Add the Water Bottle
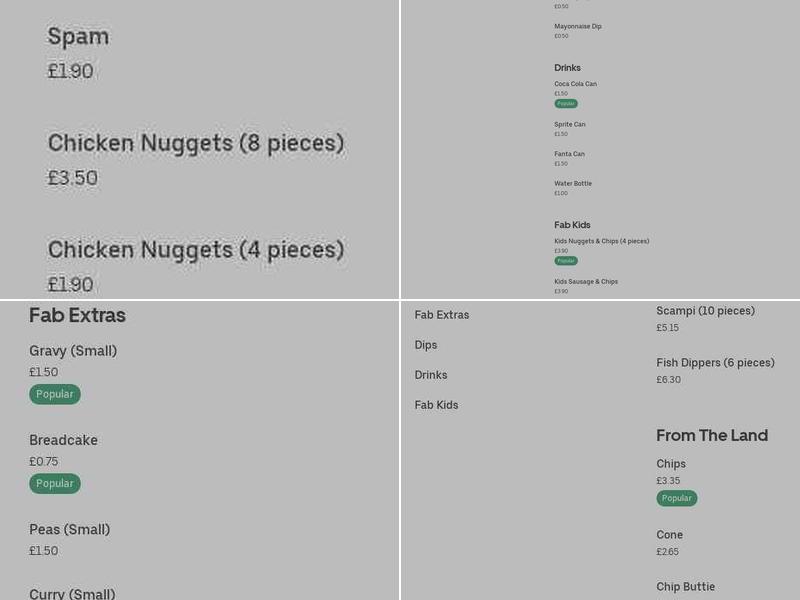This screenshot has height=600, width=800. tap(573, 184)
